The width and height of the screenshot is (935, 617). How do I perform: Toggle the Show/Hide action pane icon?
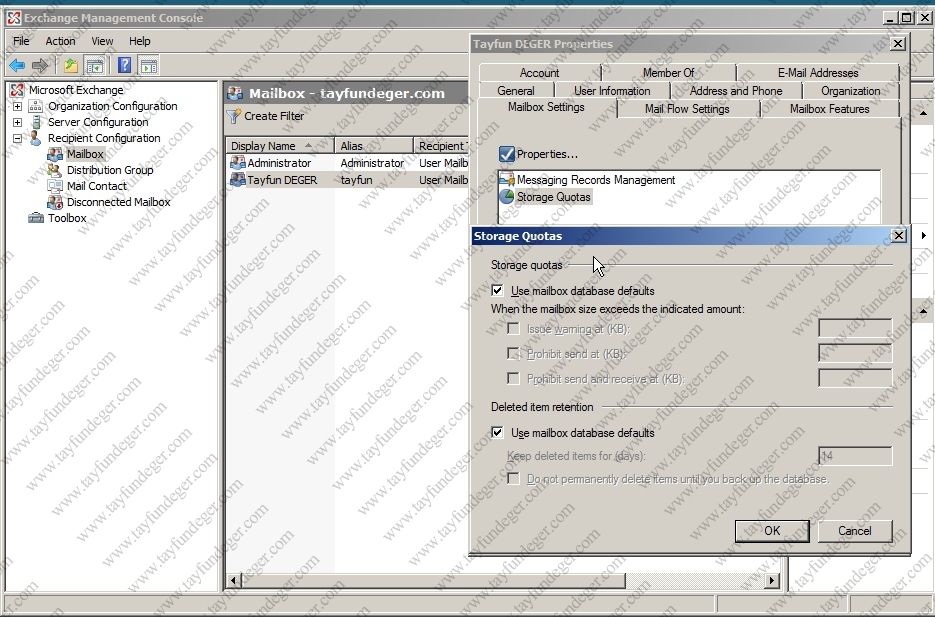(148, 66)
